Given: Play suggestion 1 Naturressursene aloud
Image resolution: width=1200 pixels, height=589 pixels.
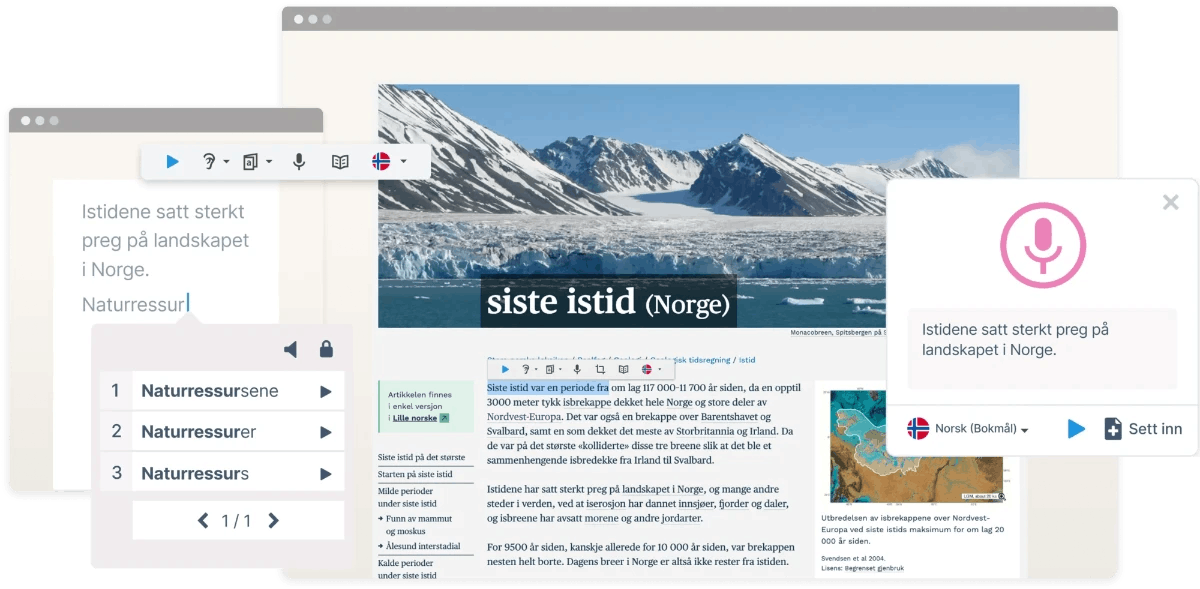Looking at the screenshot, I should pyautogui.click(x=324, y=390).
